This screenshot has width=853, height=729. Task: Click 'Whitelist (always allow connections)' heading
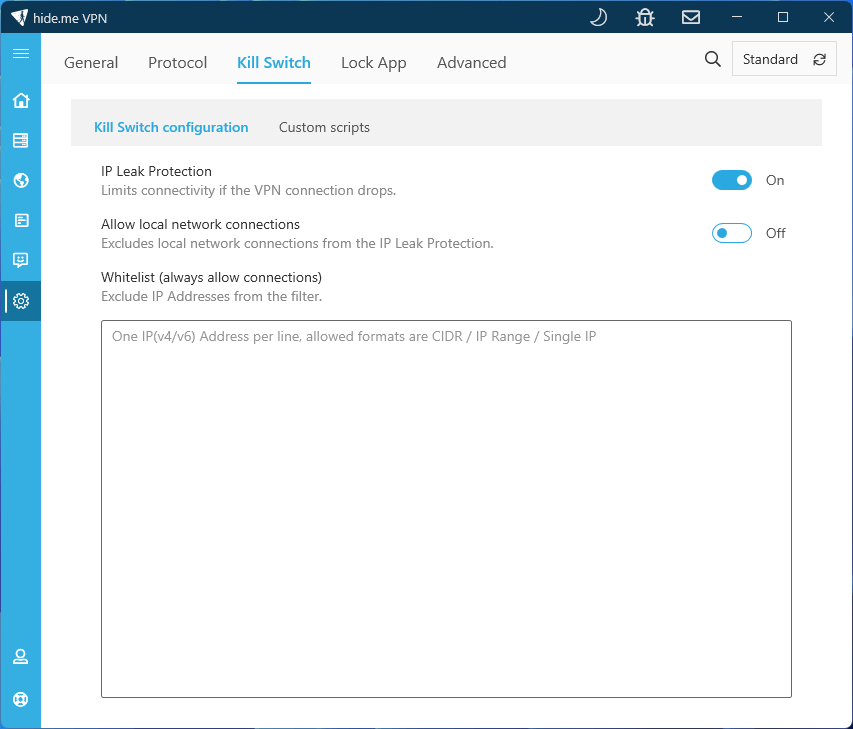coord(211,277)
